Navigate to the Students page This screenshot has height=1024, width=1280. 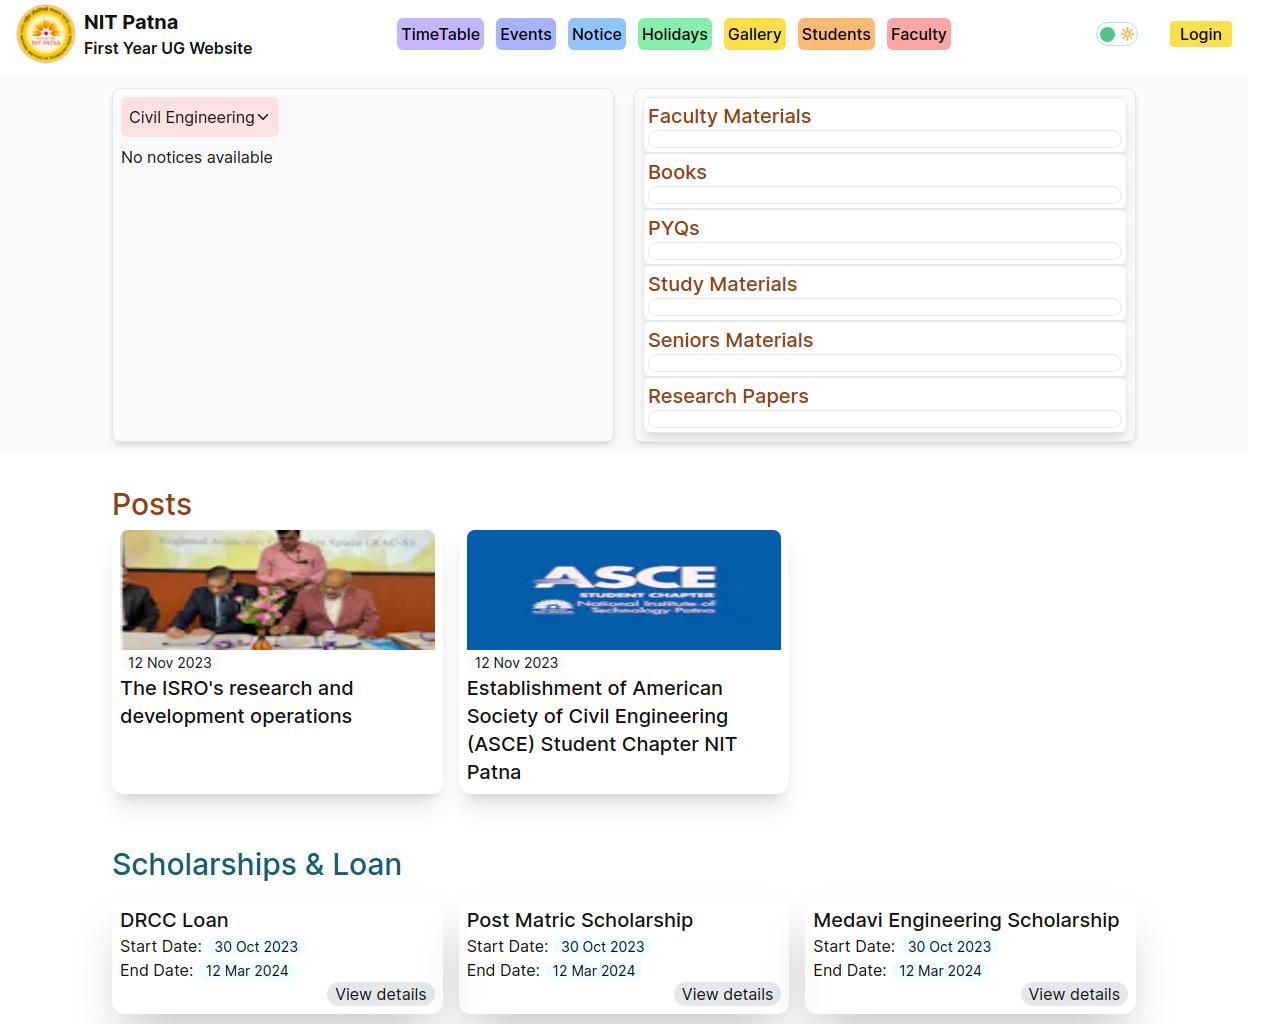pos(836,34)
